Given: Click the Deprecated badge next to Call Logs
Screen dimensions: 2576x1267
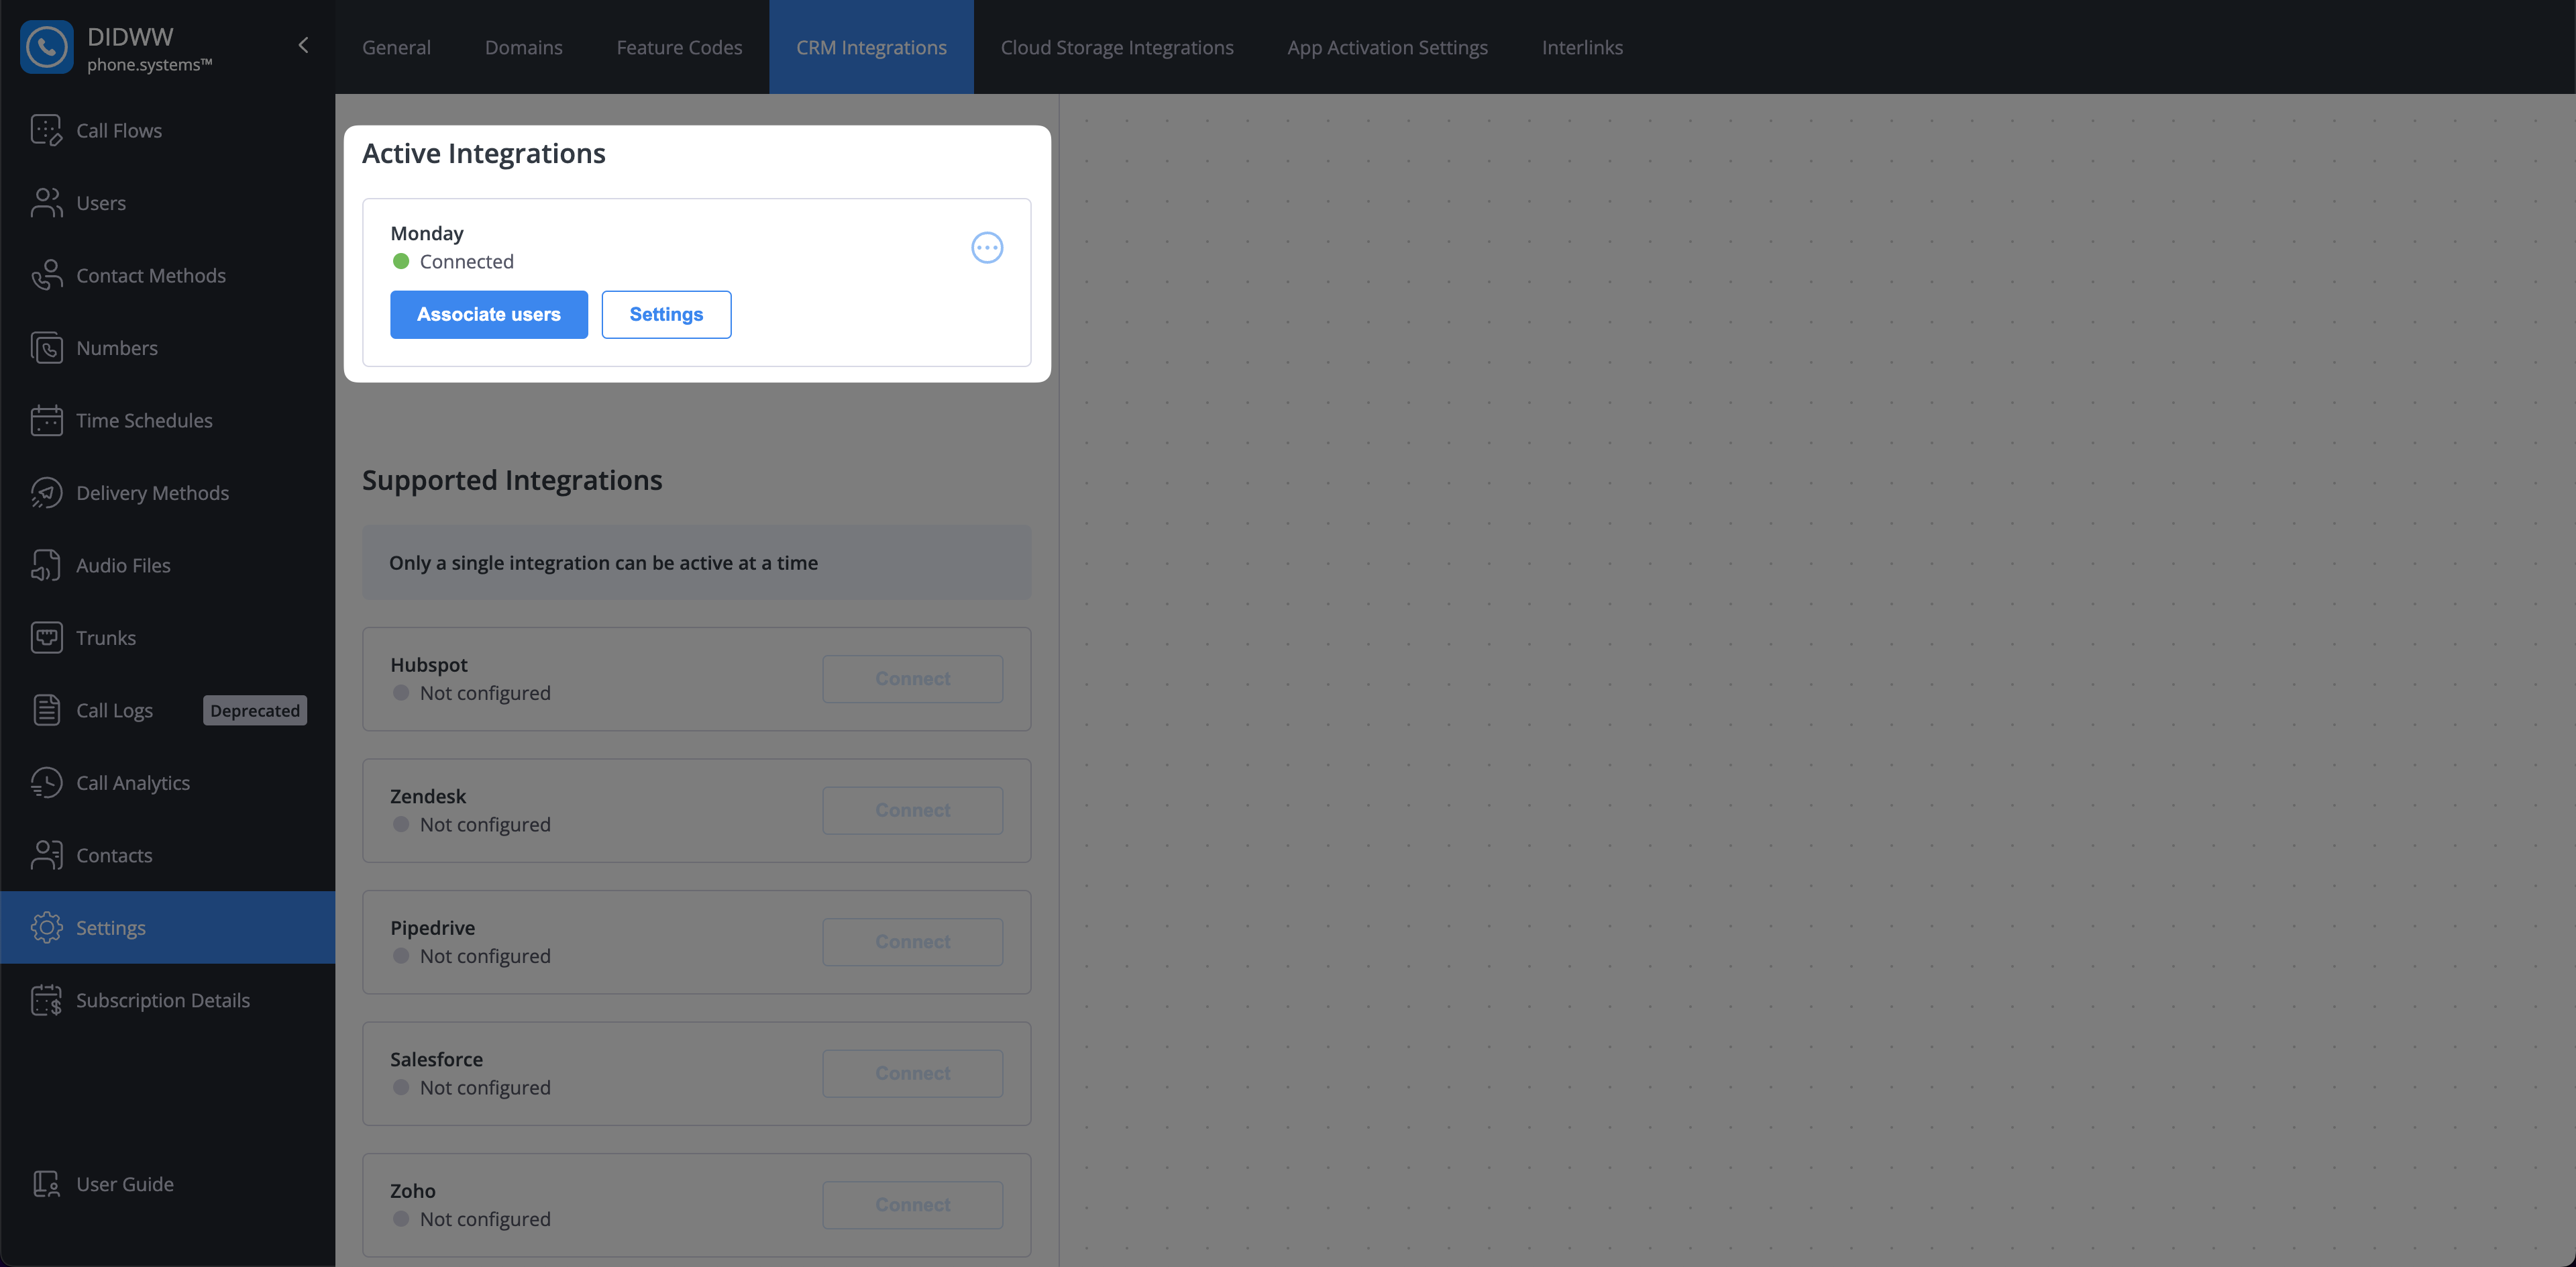Looking at the screenshot, I should pos(255,710).
